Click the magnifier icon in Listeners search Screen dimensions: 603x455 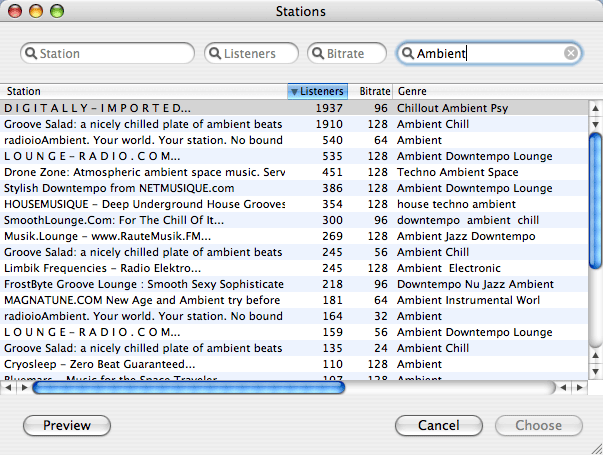[x=215, y=53]
